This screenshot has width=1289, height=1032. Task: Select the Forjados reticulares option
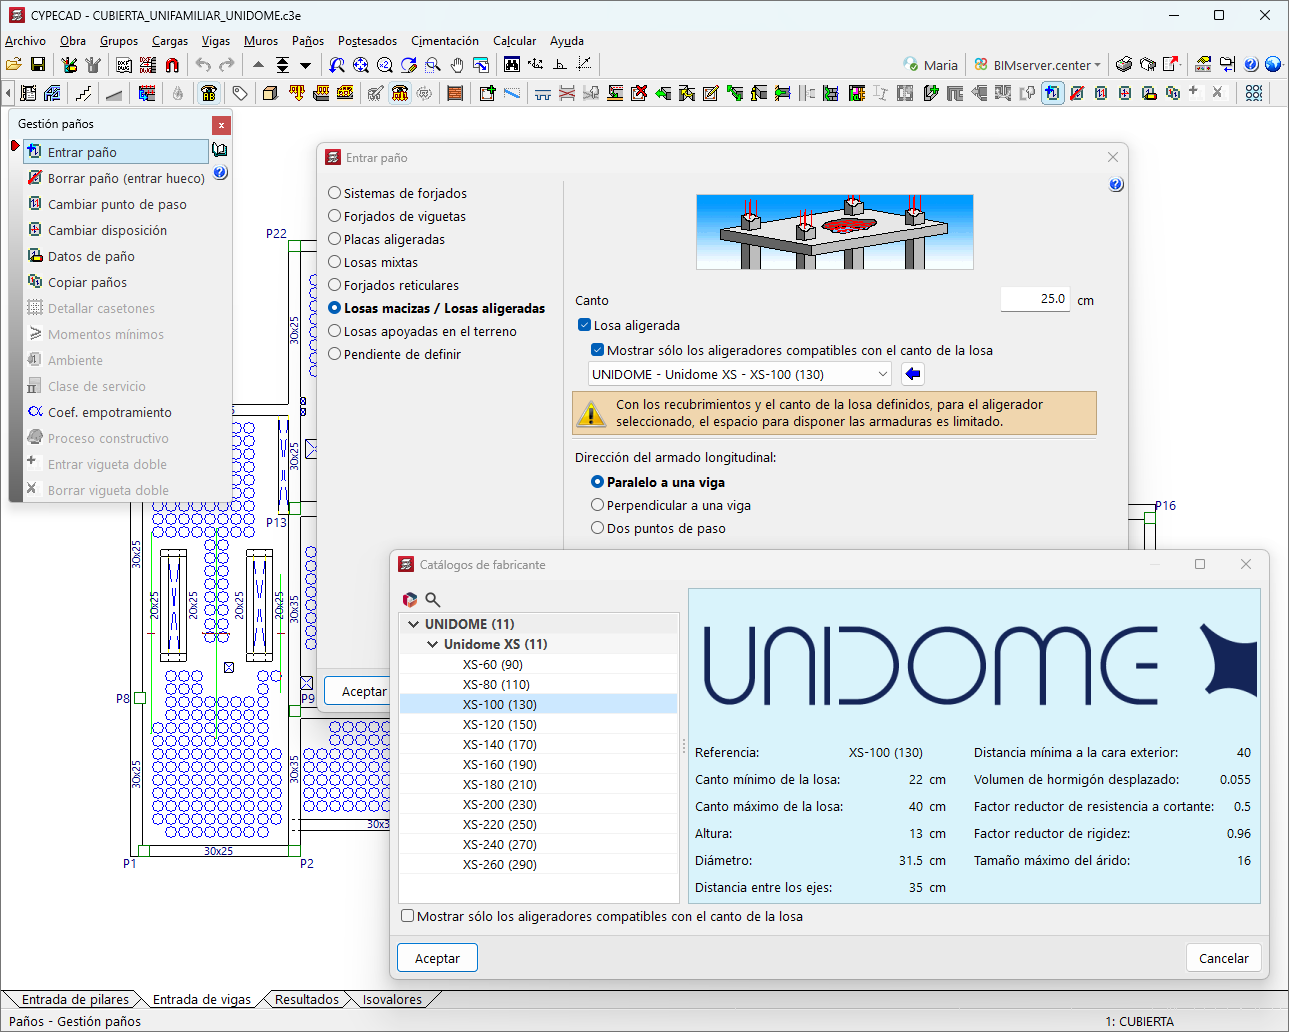click(x=335, y=285)
